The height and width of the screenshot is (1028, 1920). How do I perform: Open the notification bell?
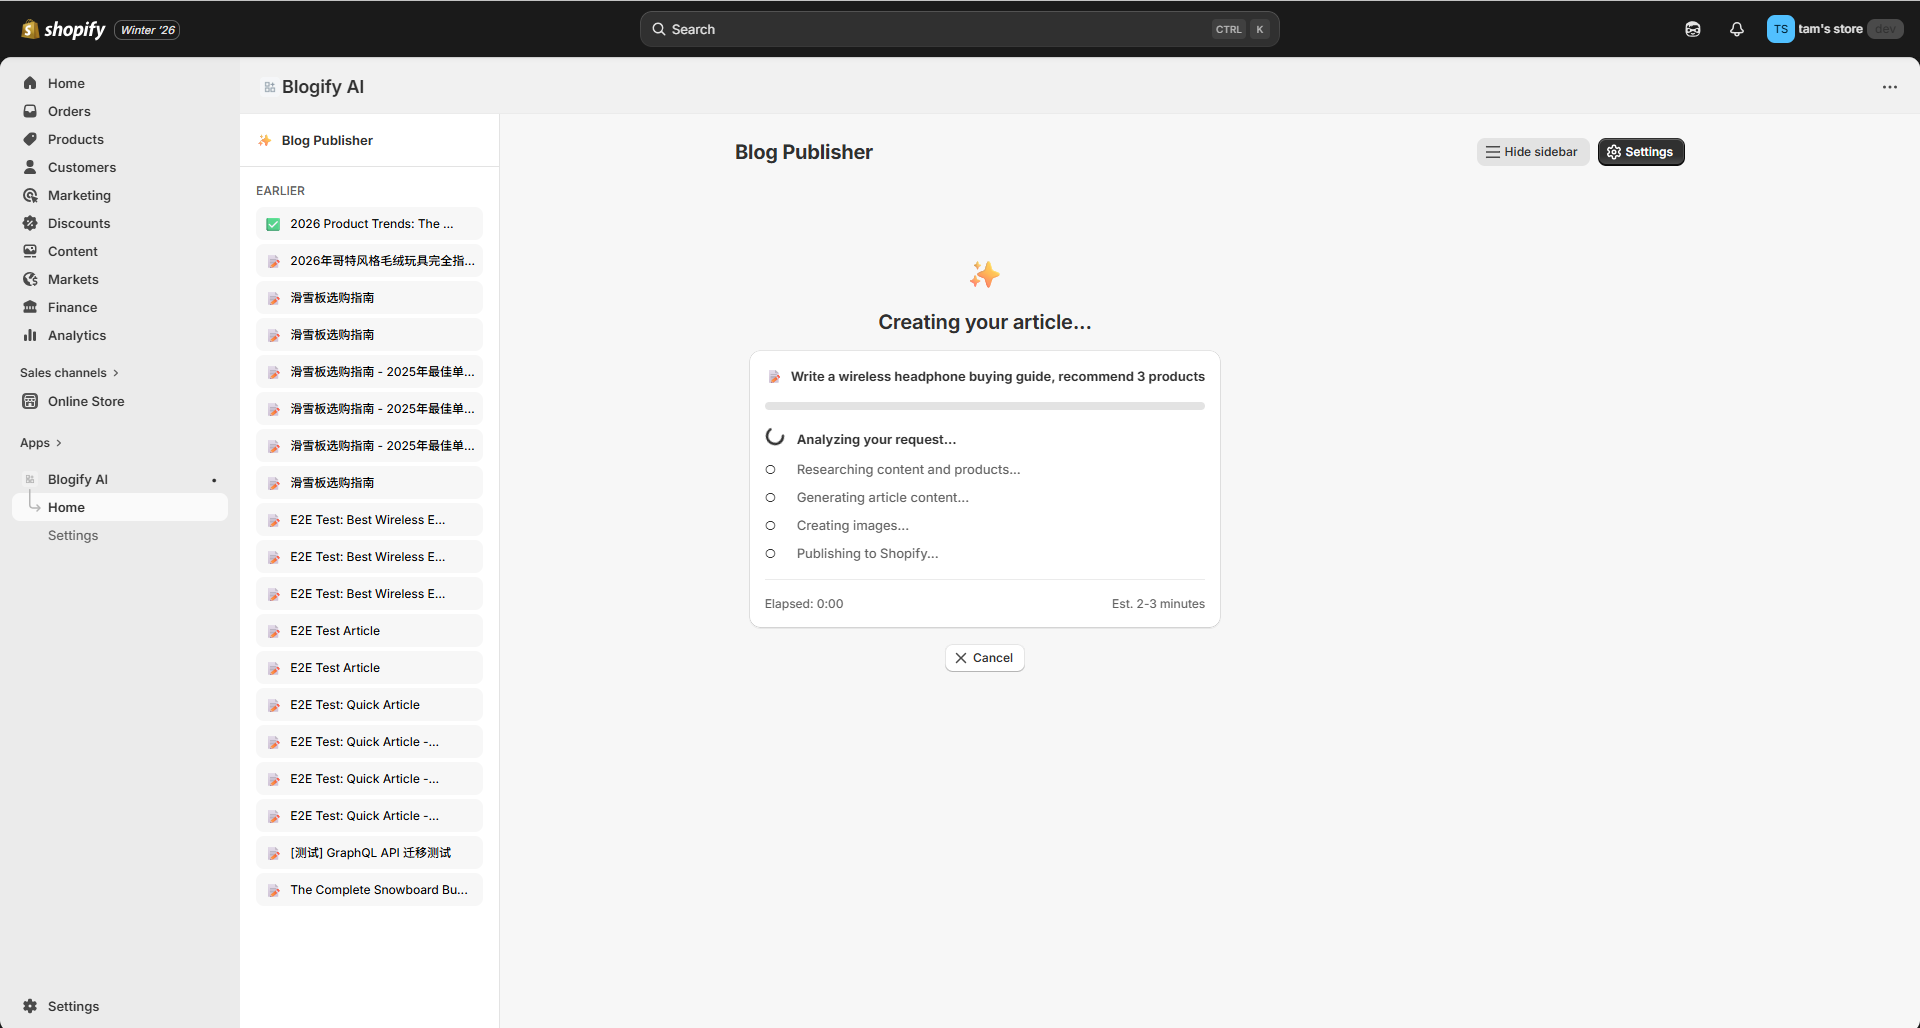pos(1737,29)
